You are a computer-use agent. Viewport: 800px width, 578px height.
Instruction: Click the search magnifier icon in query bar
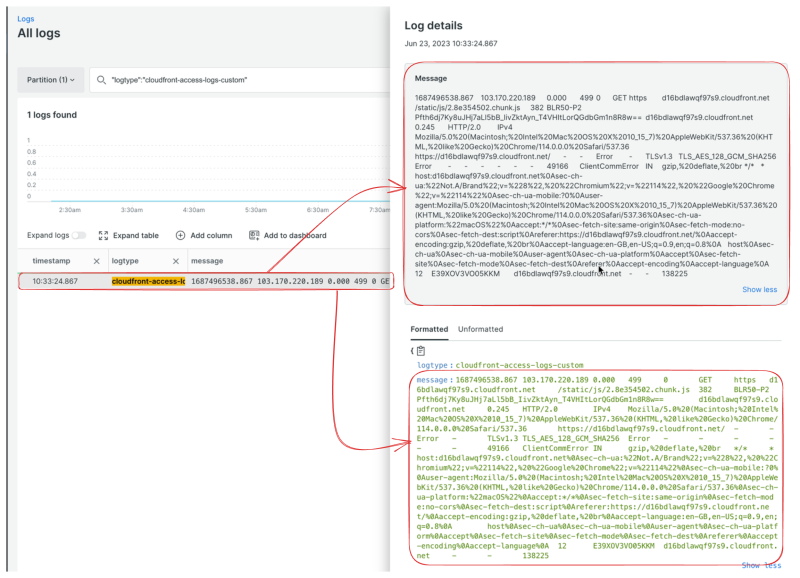[x=101, y=79]
